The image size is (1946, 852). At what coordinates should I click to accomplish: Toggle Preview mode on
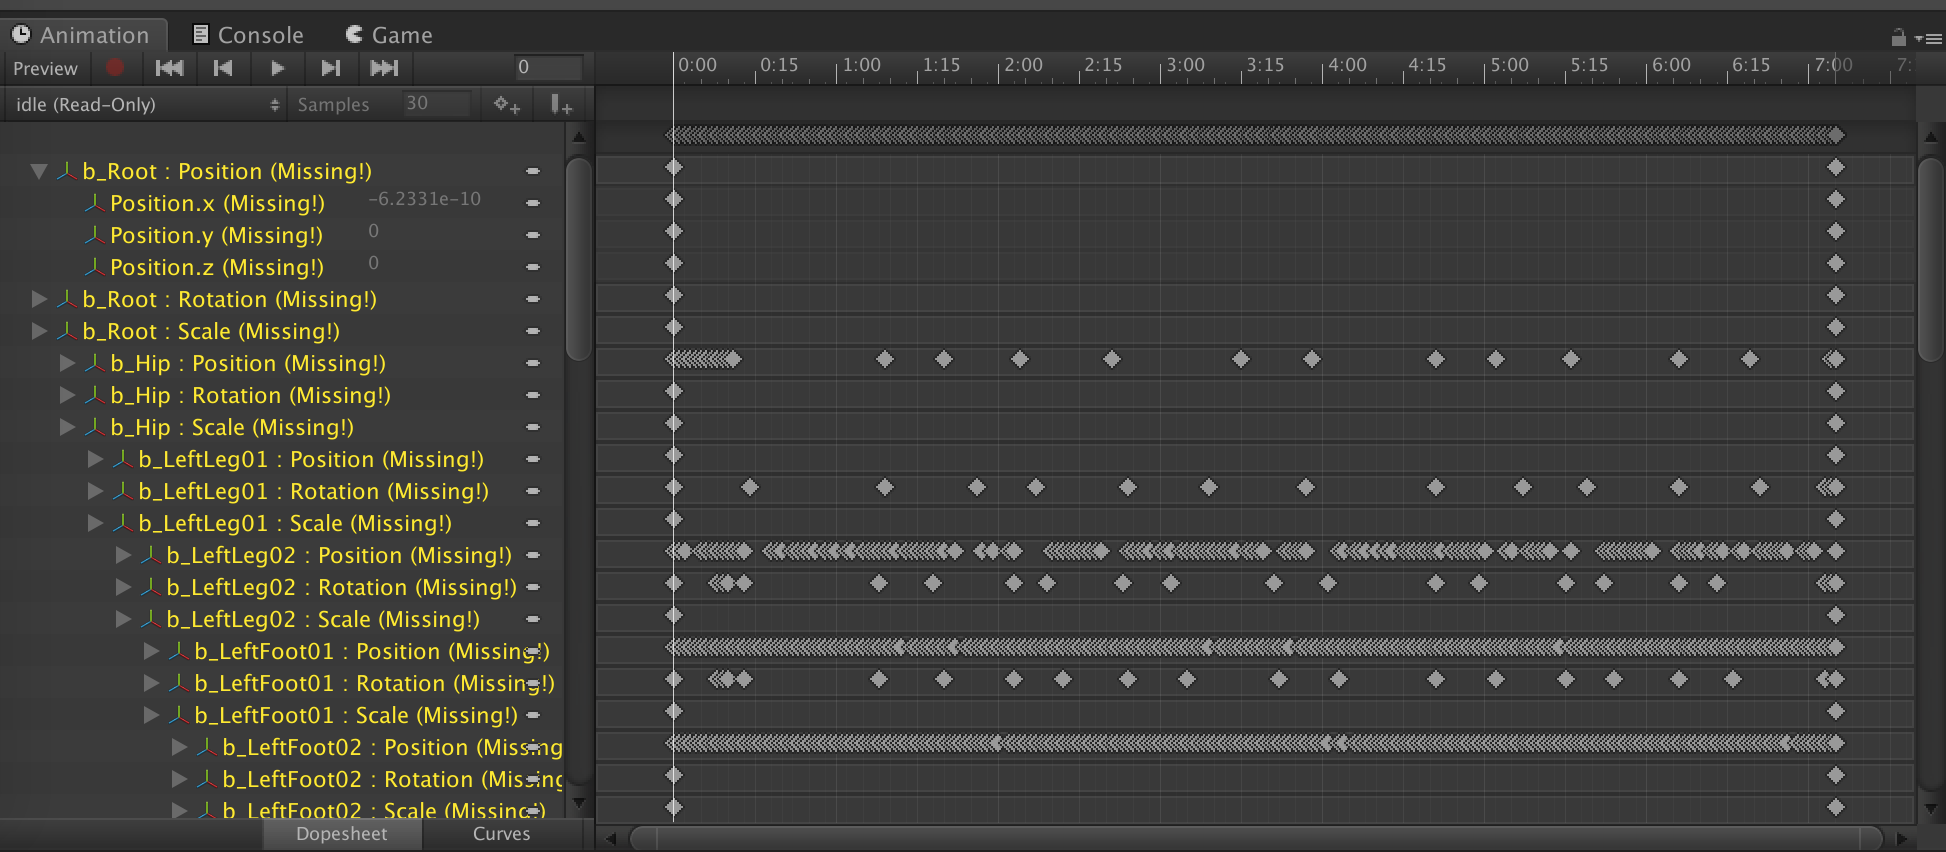[x=45, y=68]
